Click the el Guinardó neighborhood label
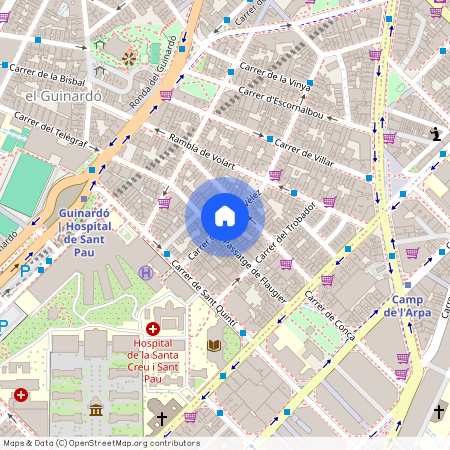Image resolution: width=450 pixels, height=450 pixels. [64, 96]
